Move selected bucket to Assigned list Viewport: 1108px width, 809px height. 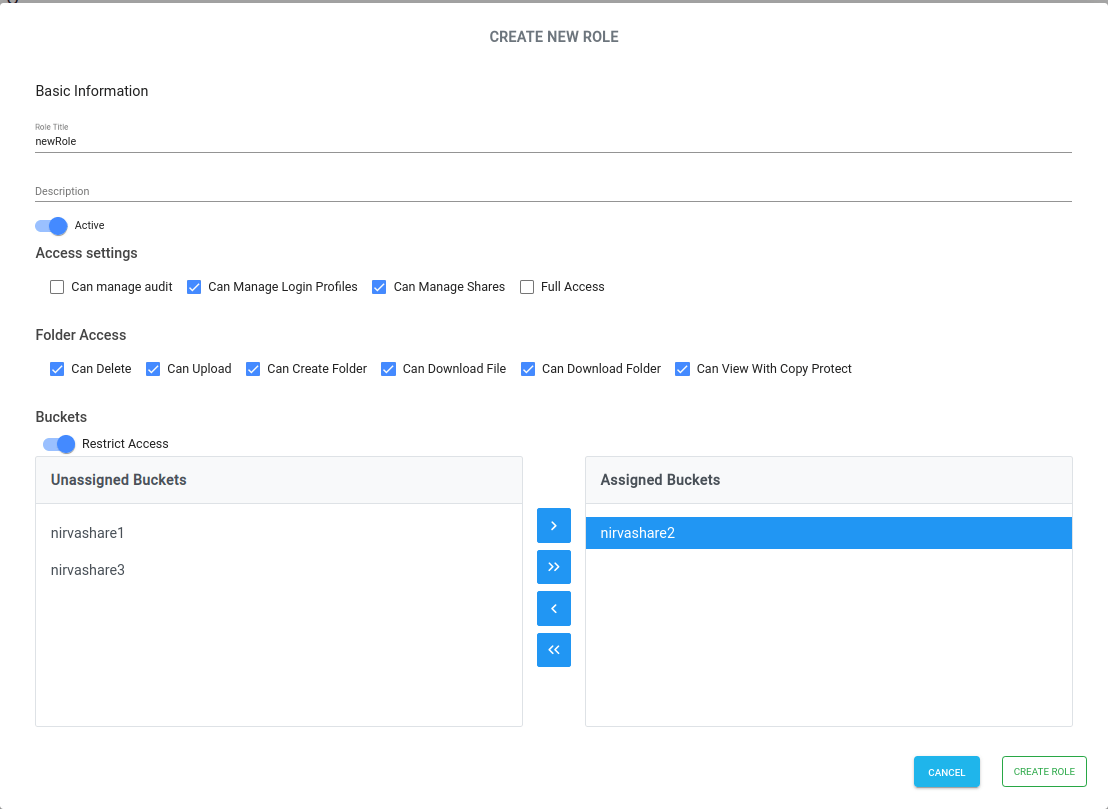(553, 525)
